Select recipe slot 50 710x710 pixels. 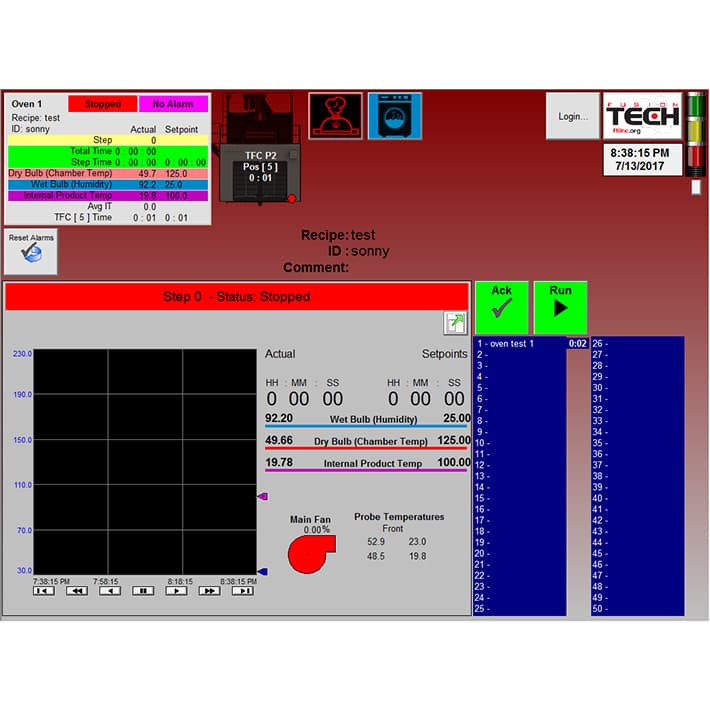pos(638,609)
